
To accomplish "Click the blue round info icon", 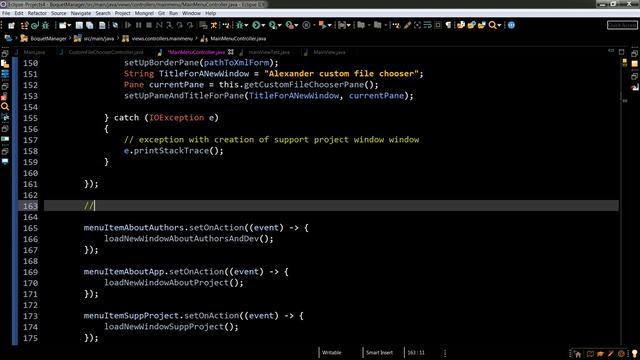I will 511,25.
